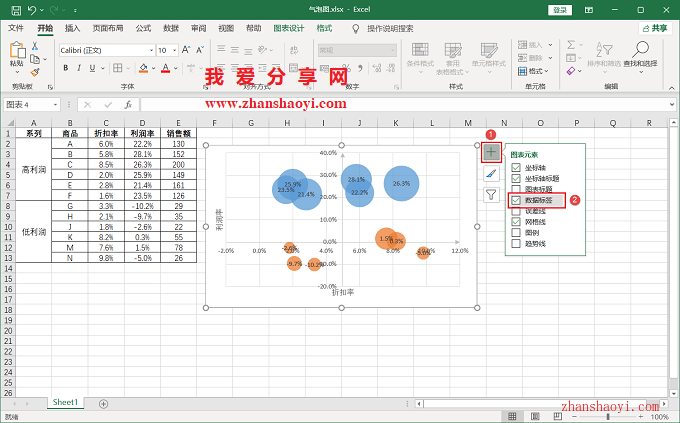Click the Font Color red A swatch
Viewport: 680px width, 423px height.
point(166,68)
